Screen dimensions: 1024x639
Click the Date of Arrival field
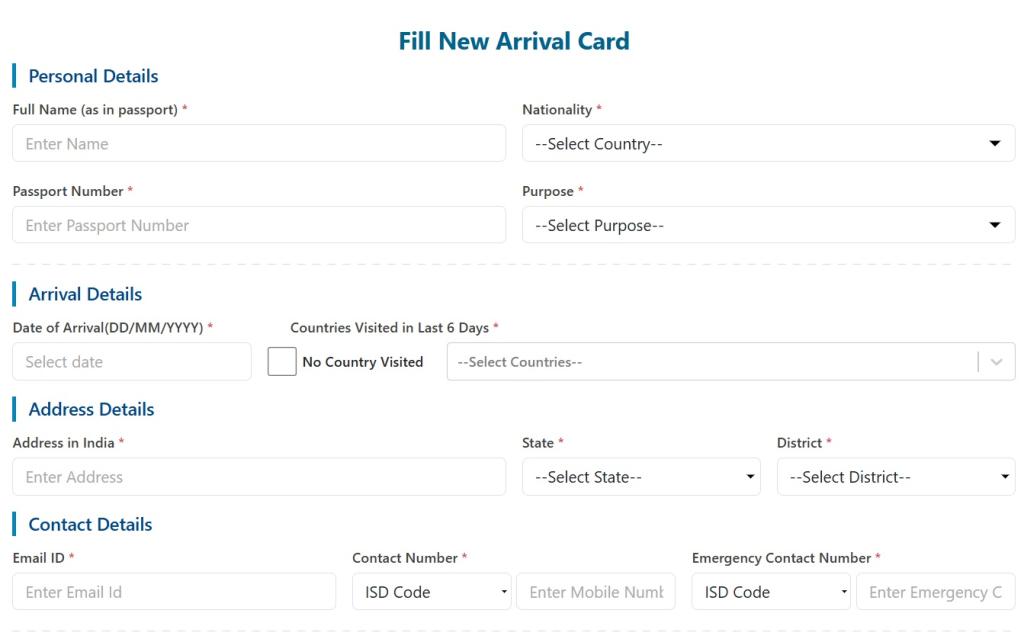[x=132, y=362]
